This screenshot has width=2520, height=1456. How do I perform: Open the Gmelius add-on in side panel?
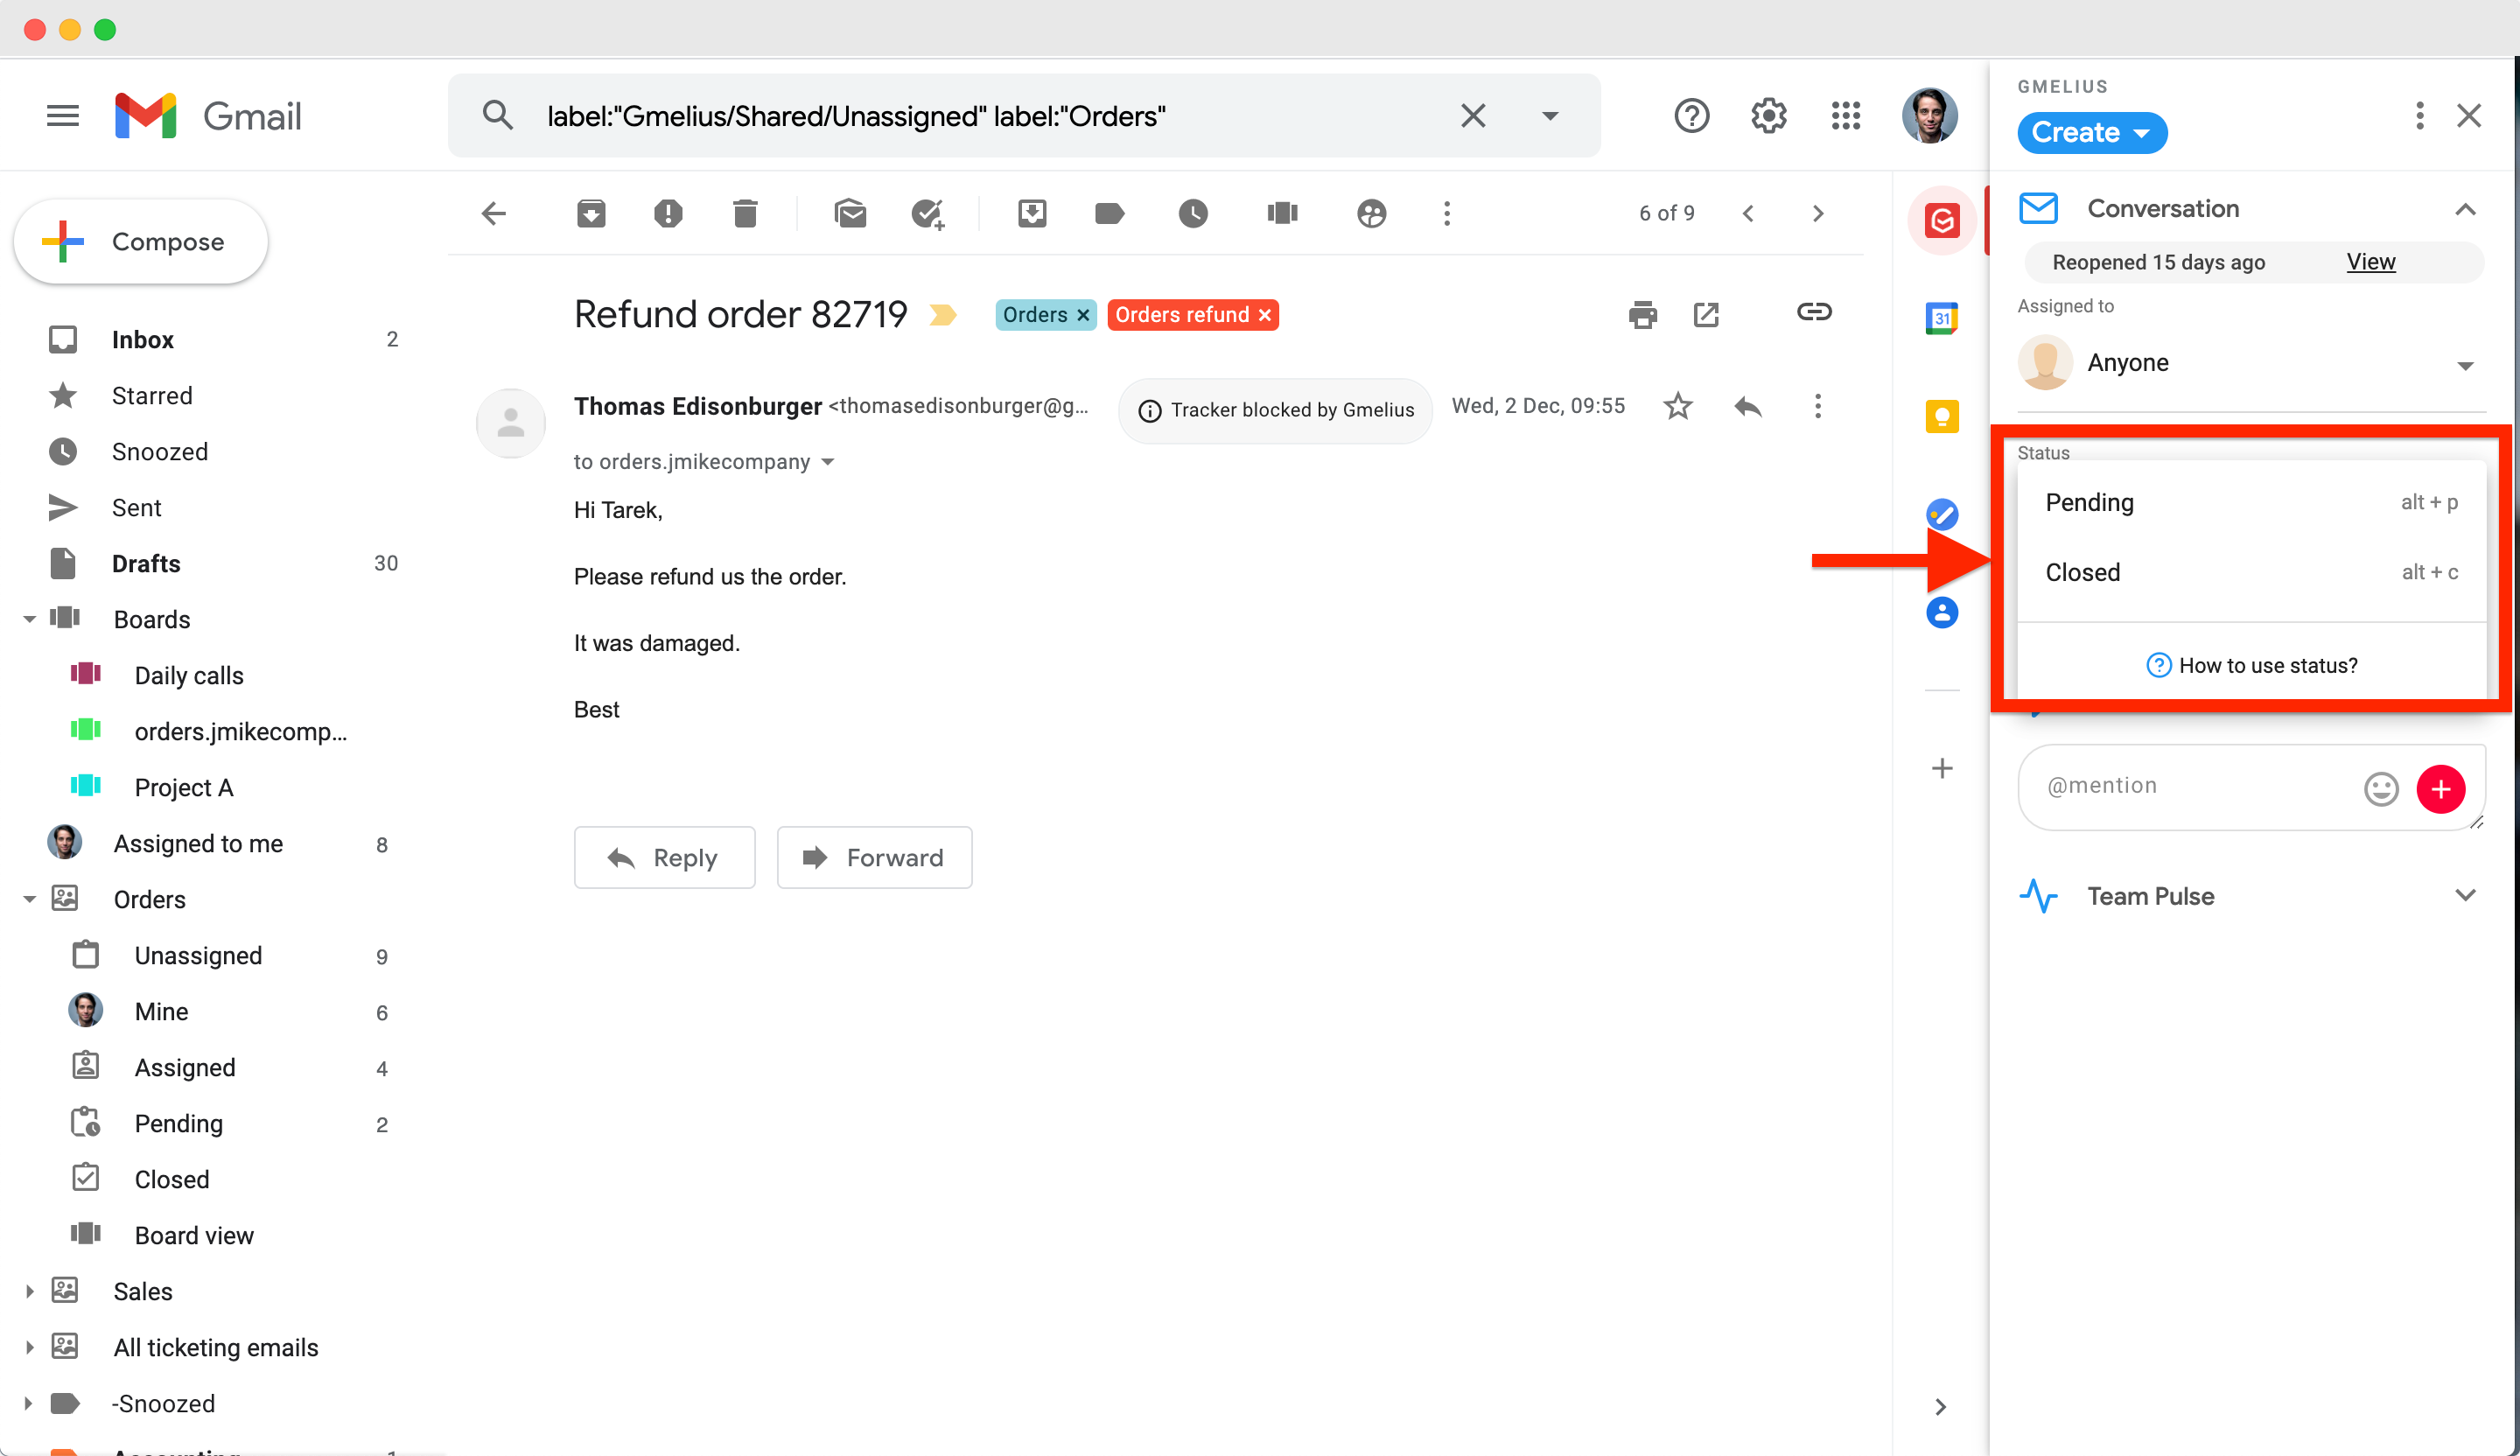click(x=1941, y=220)
